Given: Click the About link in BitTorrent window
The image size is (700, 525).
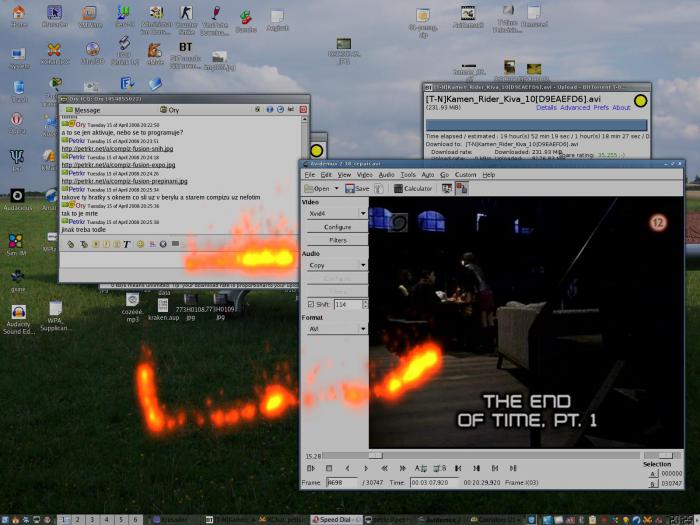Looking at the screenshot, I should click(x=621, y=108).
